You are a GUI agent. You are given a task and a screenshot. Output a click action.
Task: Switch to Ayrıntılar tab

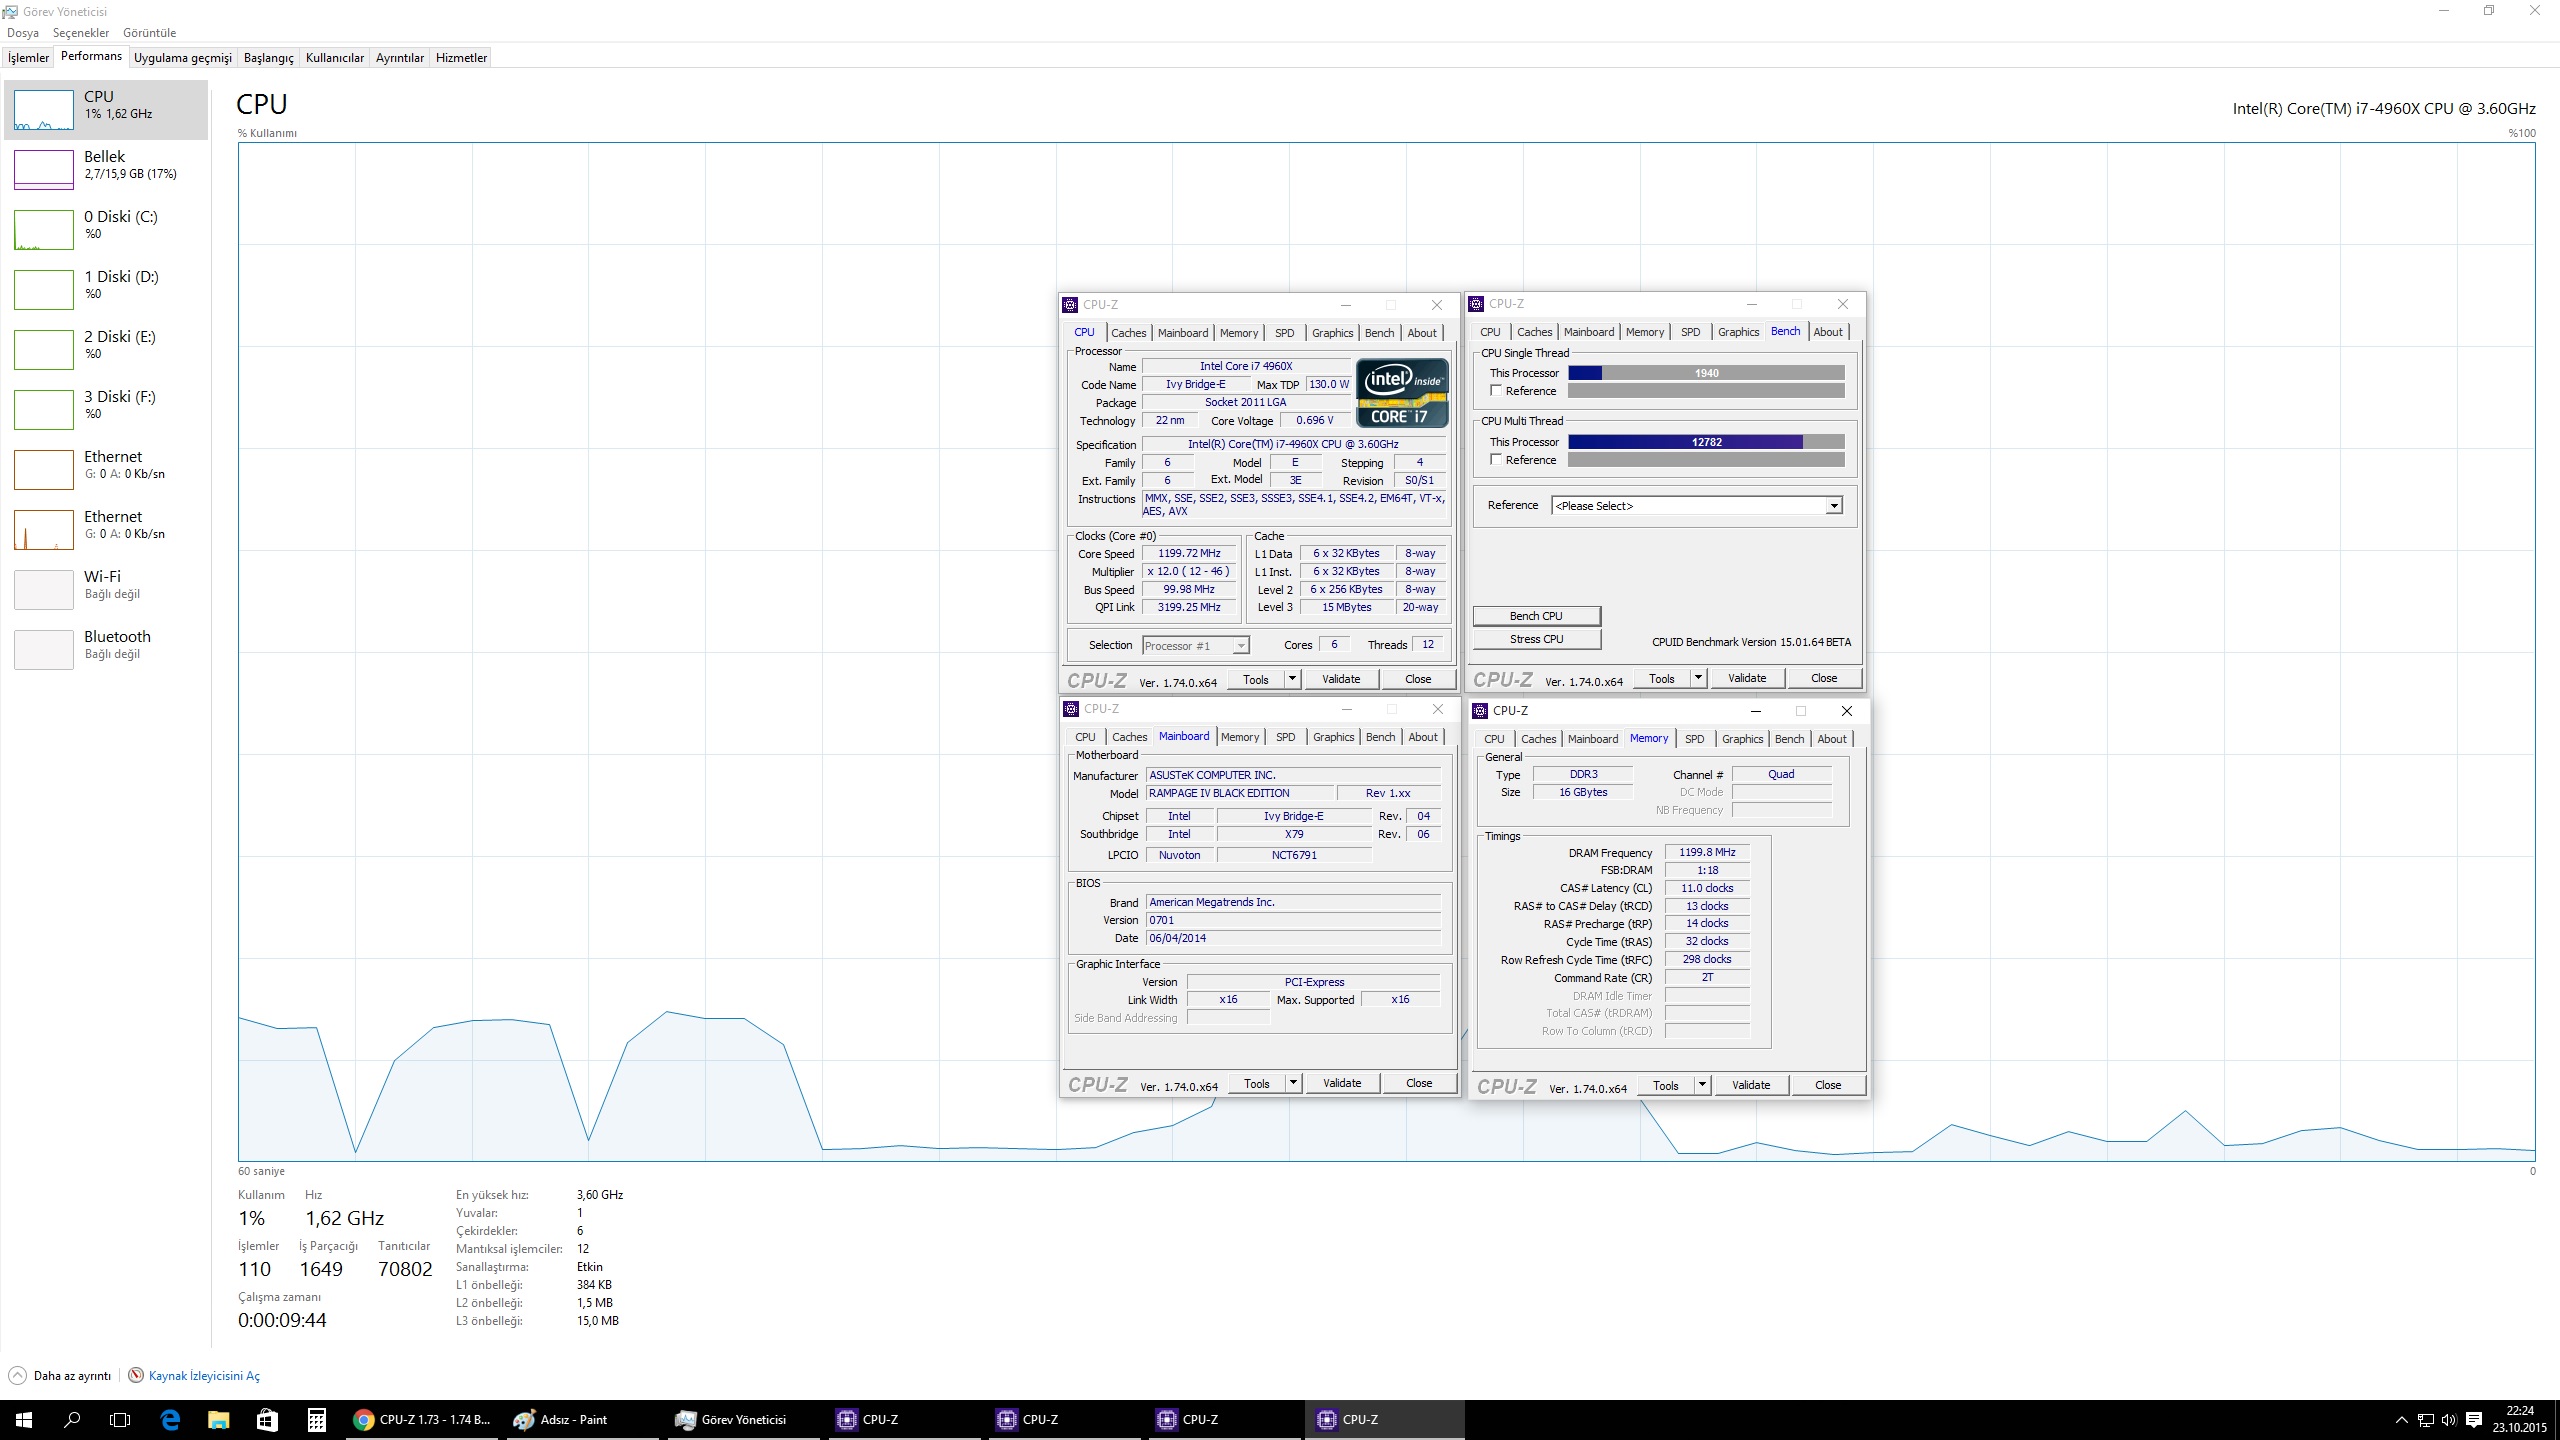click(x=400, y=58)
